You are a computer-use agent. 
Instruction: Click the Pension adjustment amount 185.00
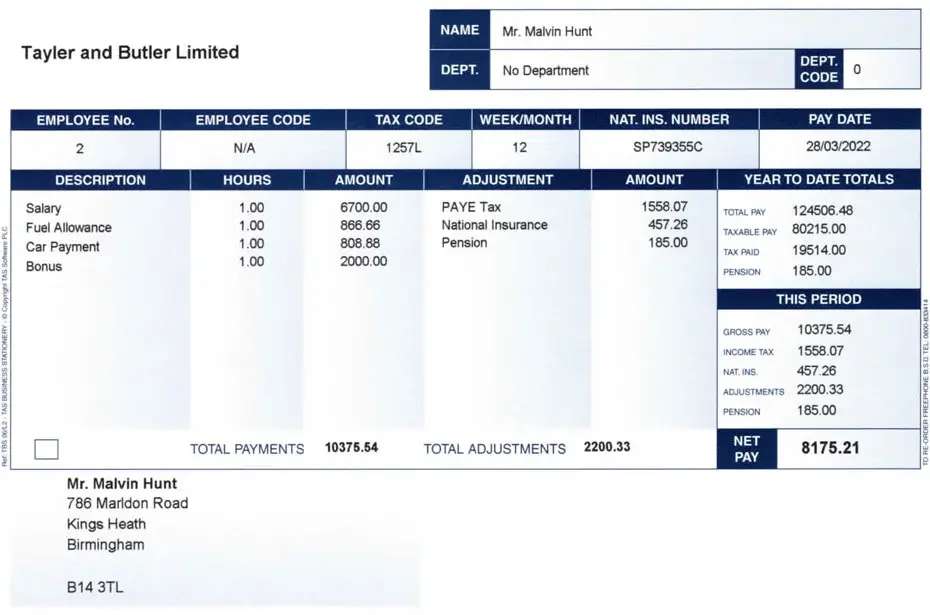pyautogui.click(x=668, y=243)
